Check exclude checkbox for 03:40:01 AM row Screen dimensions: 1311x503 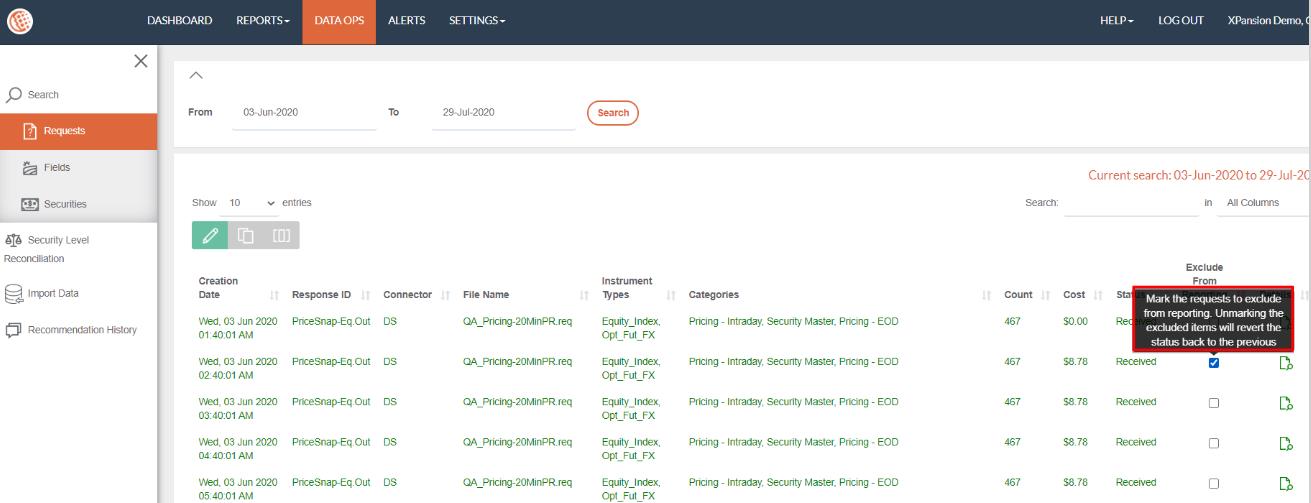tap(1214, 403)
